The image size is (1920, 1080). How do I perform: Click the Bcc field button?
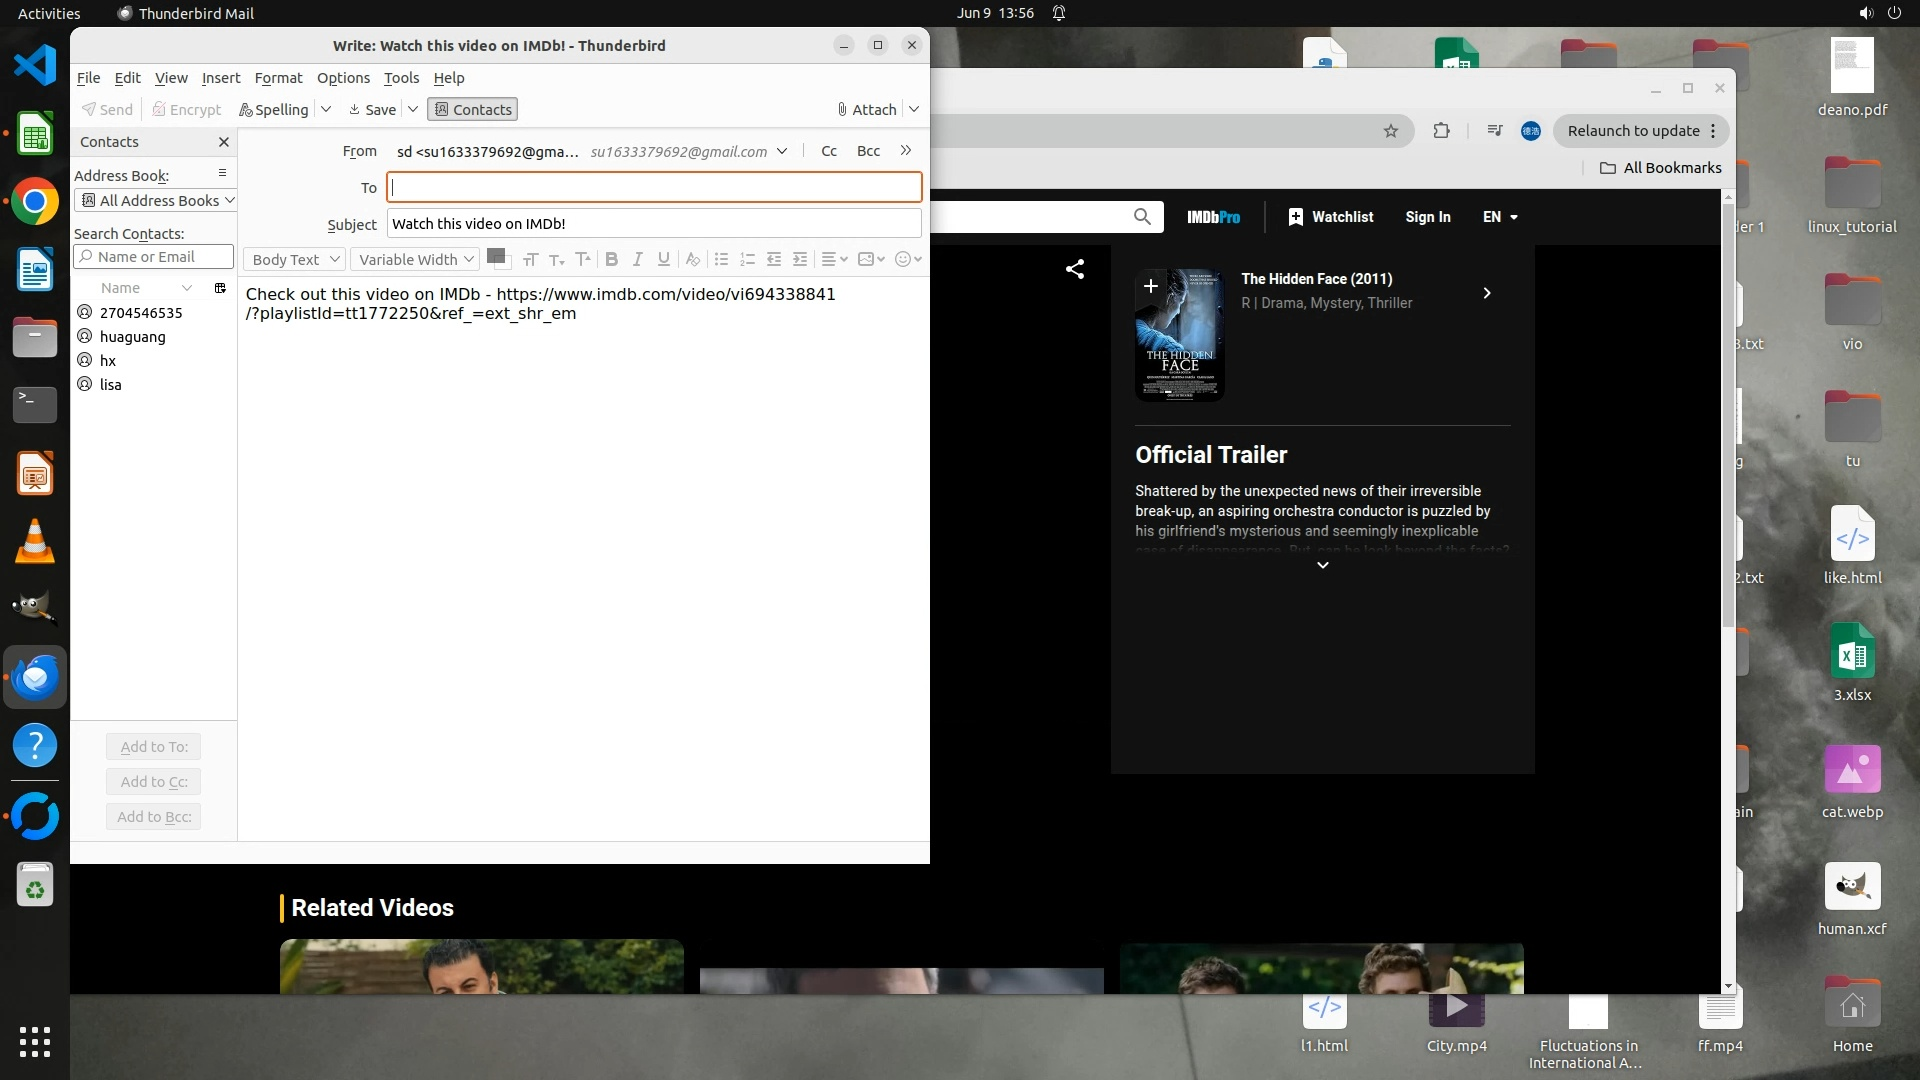pyautogui.click(x=868, y=151)
